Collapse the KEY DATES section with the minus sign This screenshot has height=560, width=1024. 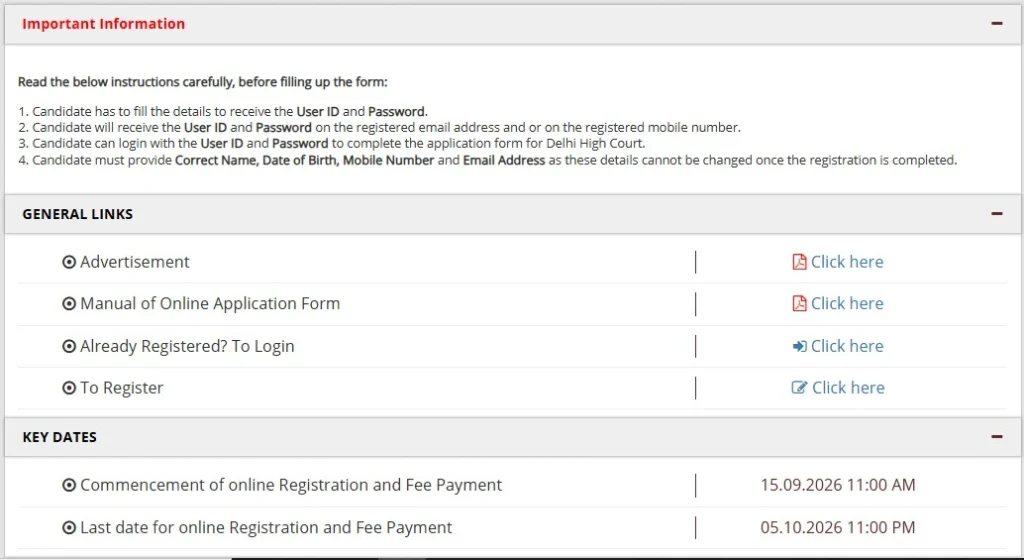(x=997, y=437)
